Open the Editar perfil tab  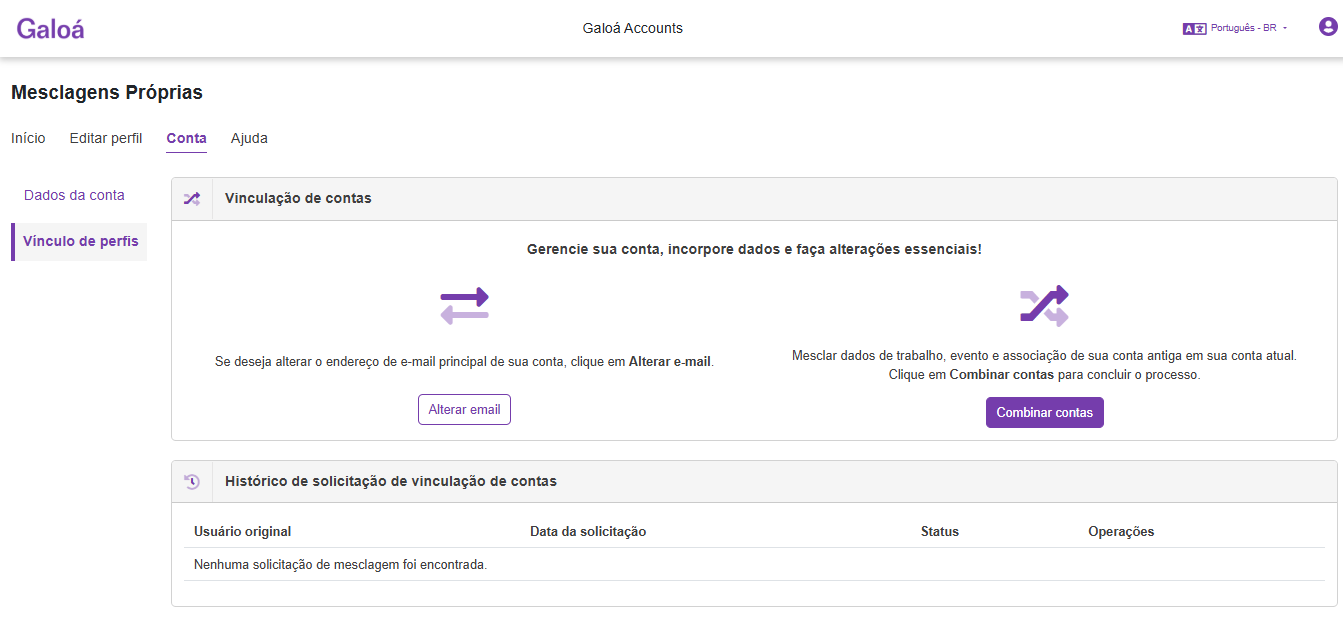[x=106, y=138]
